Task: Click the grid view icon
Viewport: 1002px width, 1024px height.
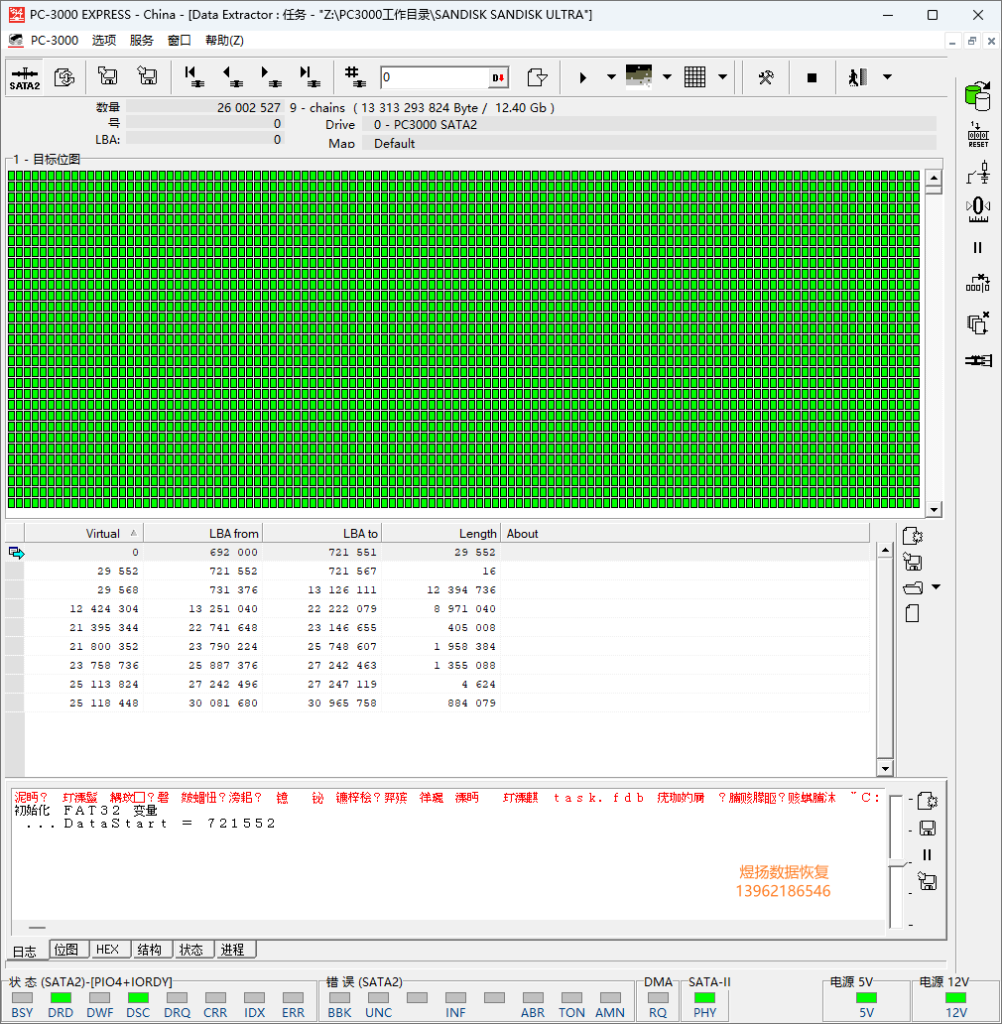Action: click(695, 77)
